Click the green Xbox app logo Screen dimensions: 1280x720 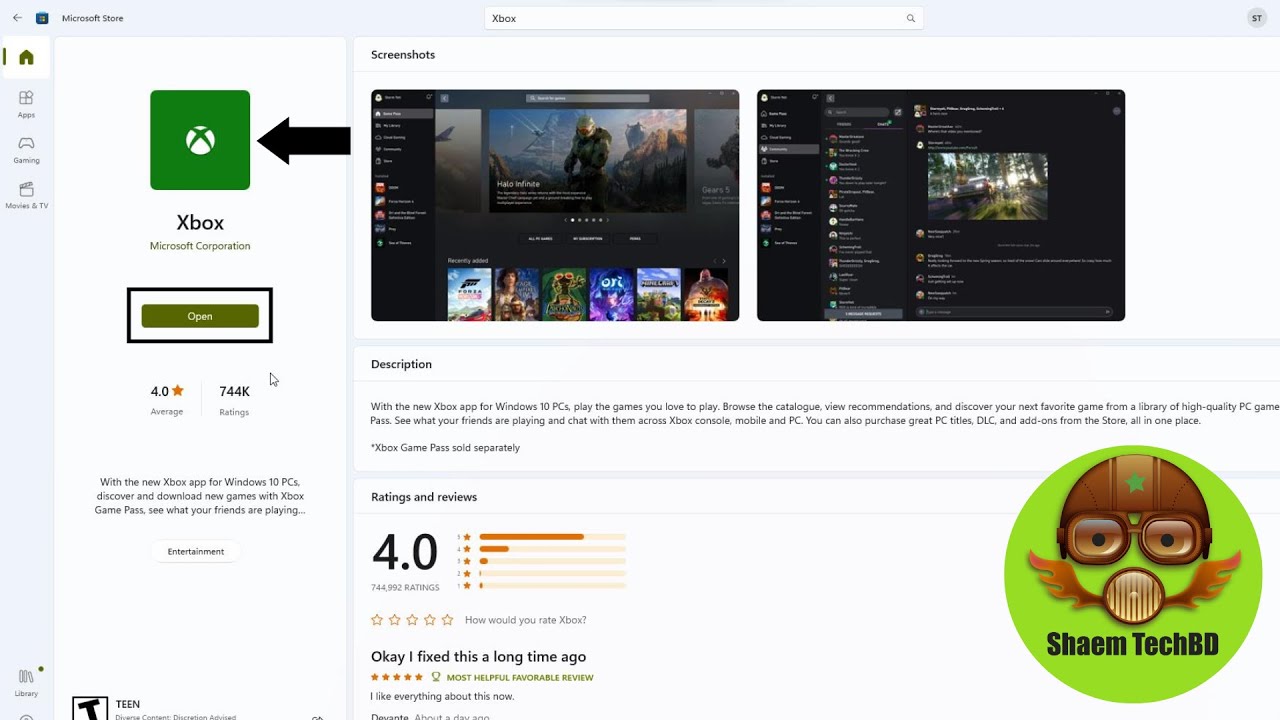coord(200,140)
